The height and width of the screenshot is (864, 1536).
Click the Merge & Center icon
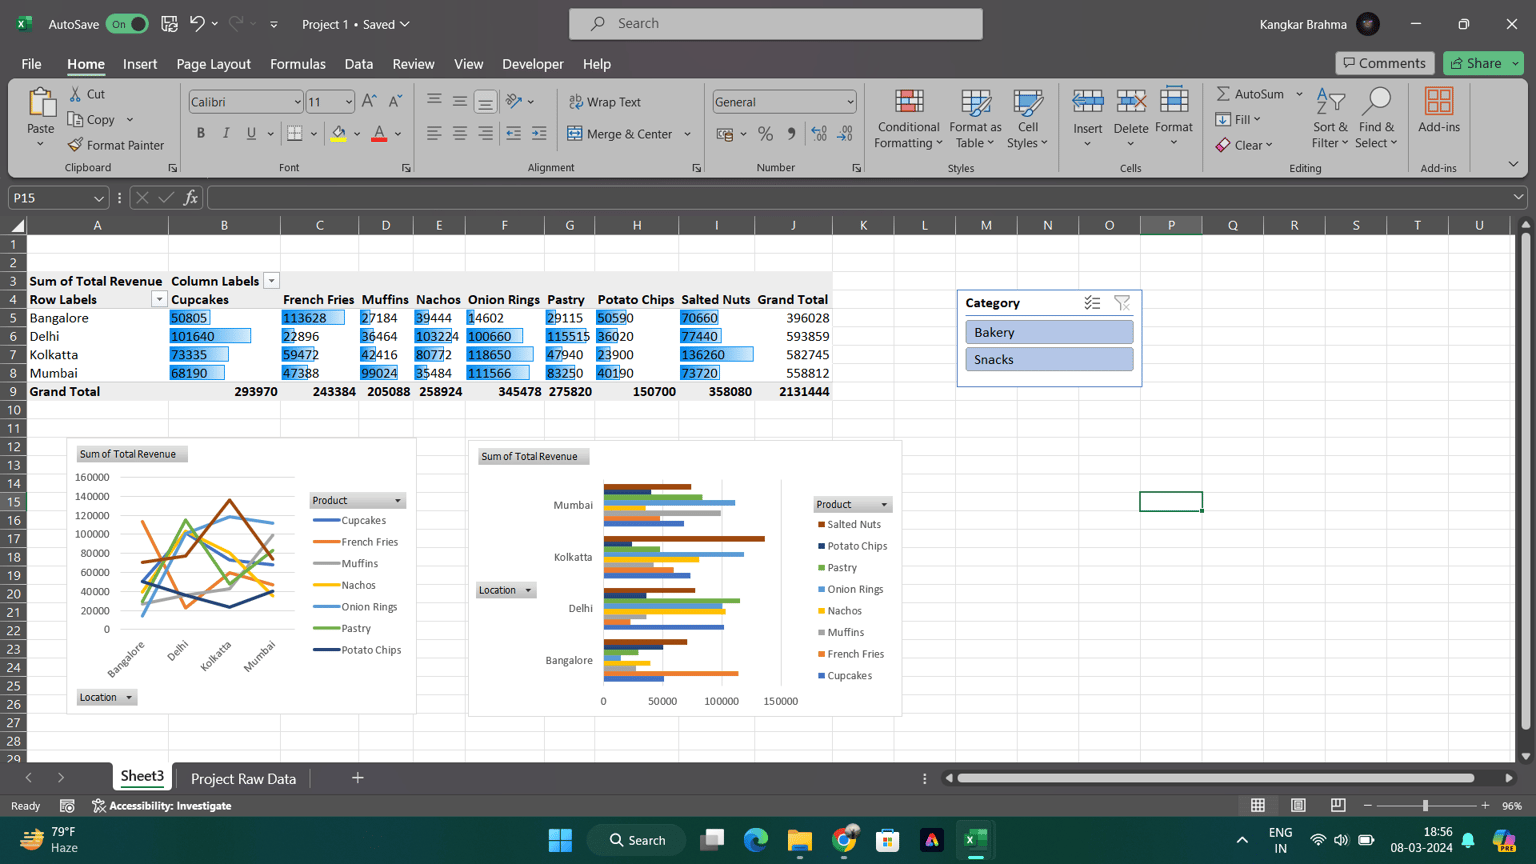point(574,133)
